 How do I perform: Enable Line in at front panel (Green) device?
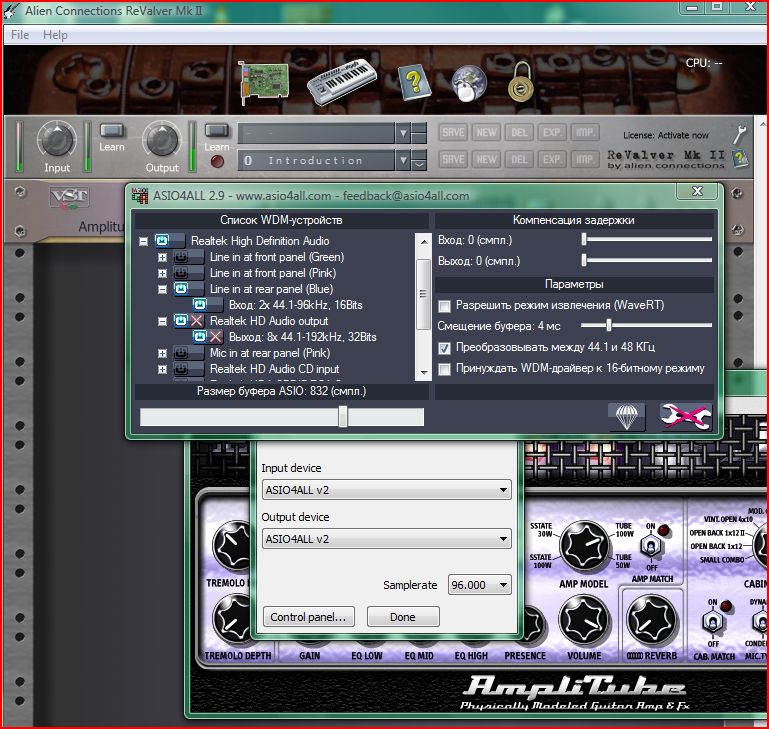point(189,257)
